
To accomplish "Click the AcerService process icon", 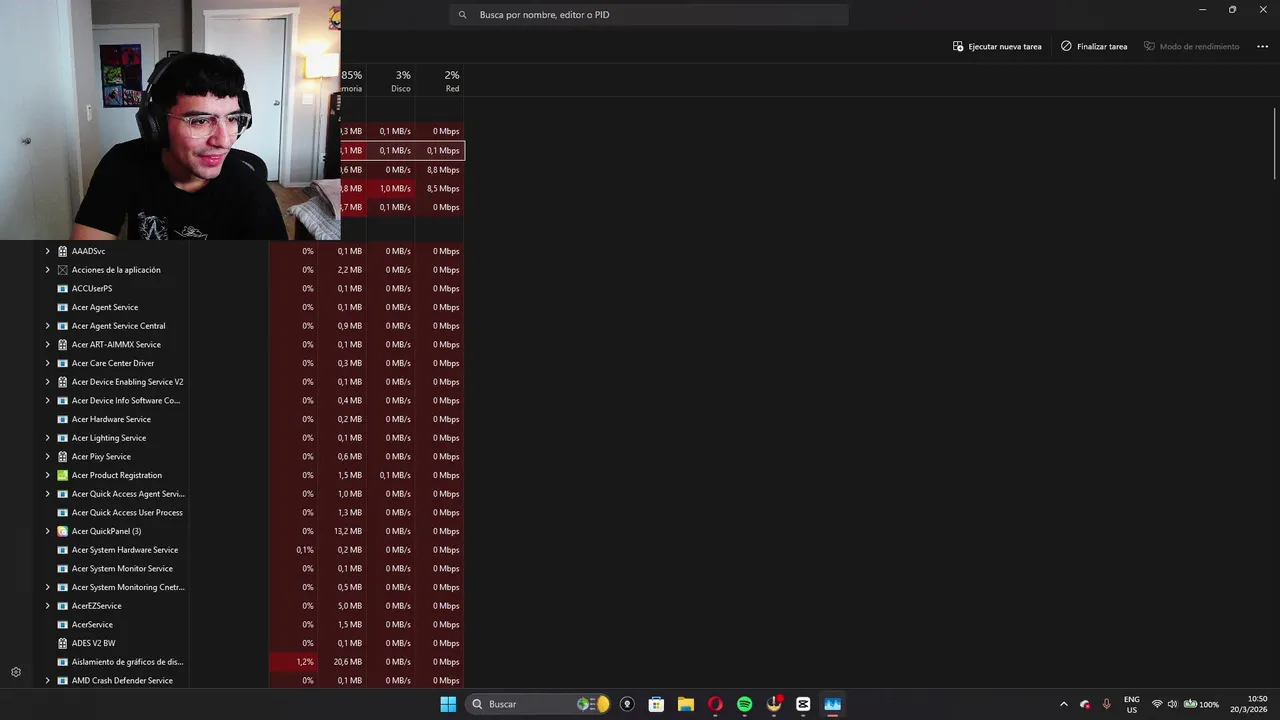I will pyautogui.click(x=63, y=625).
